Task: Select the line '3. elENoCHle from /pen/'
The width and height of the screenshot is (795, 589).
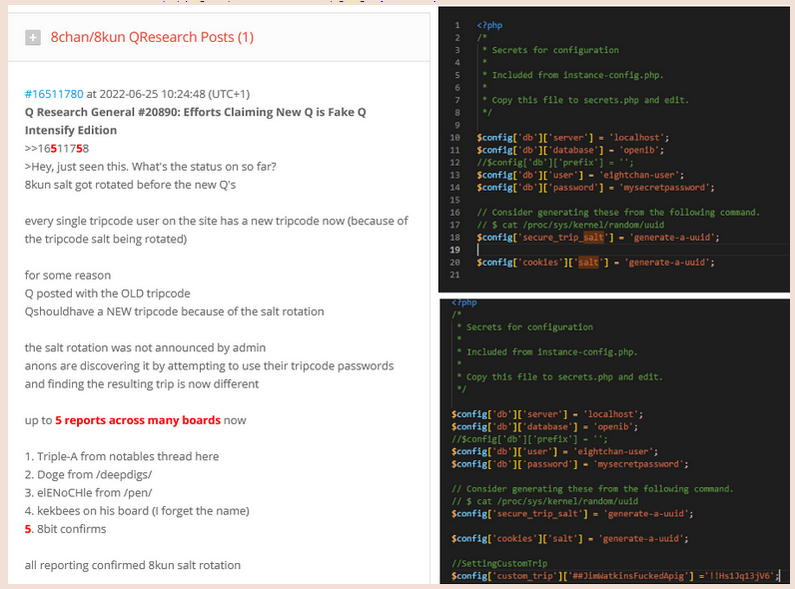Action: [x=88, y=493]
